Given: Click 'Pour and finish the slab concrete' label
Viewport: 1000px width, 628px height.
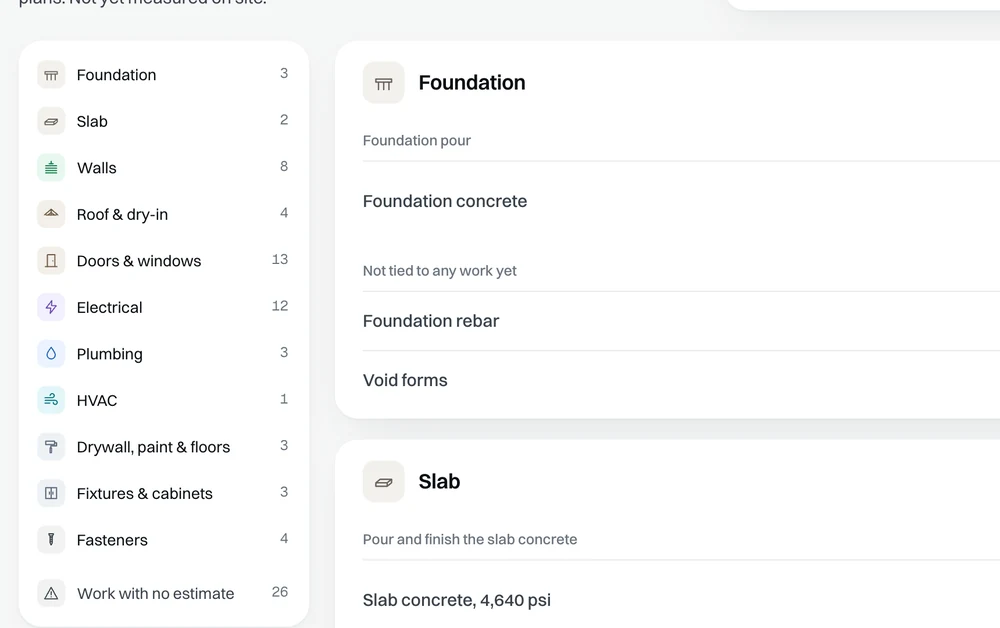Looking at the screenshot, I should [469, 539].
